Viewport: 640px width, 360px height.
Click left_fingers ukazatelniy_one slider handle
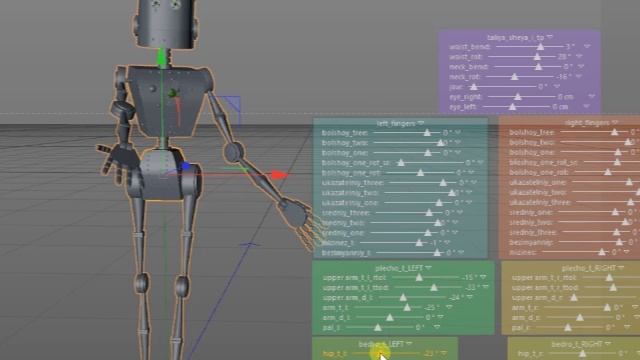point(439,202)
